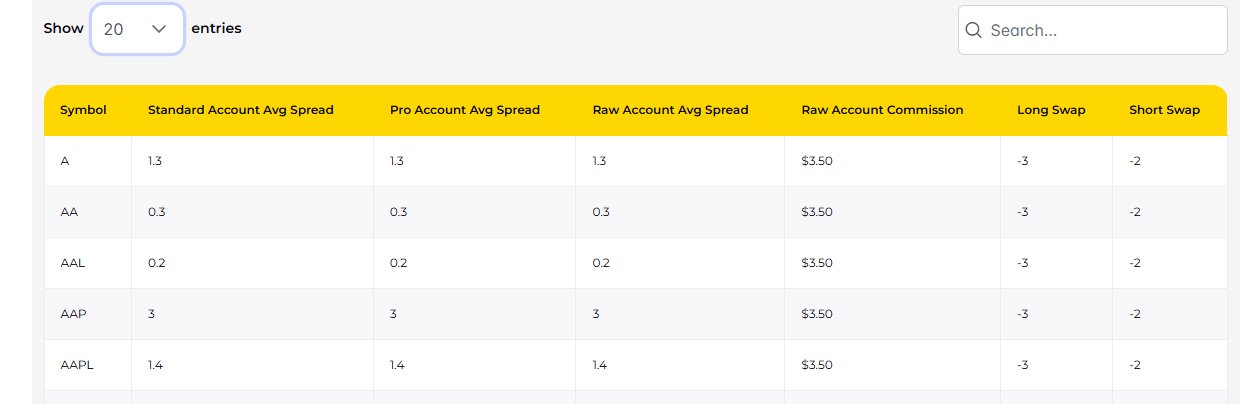This screenshot has width=1260, height=404.
Task: Sort by the Symbol column header
Action: 83,110
